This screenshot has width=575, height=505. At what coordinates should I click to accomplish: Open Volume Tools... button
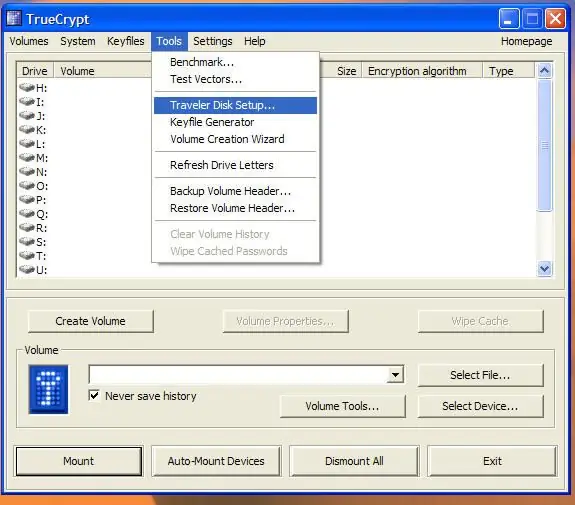click(343, 406)
